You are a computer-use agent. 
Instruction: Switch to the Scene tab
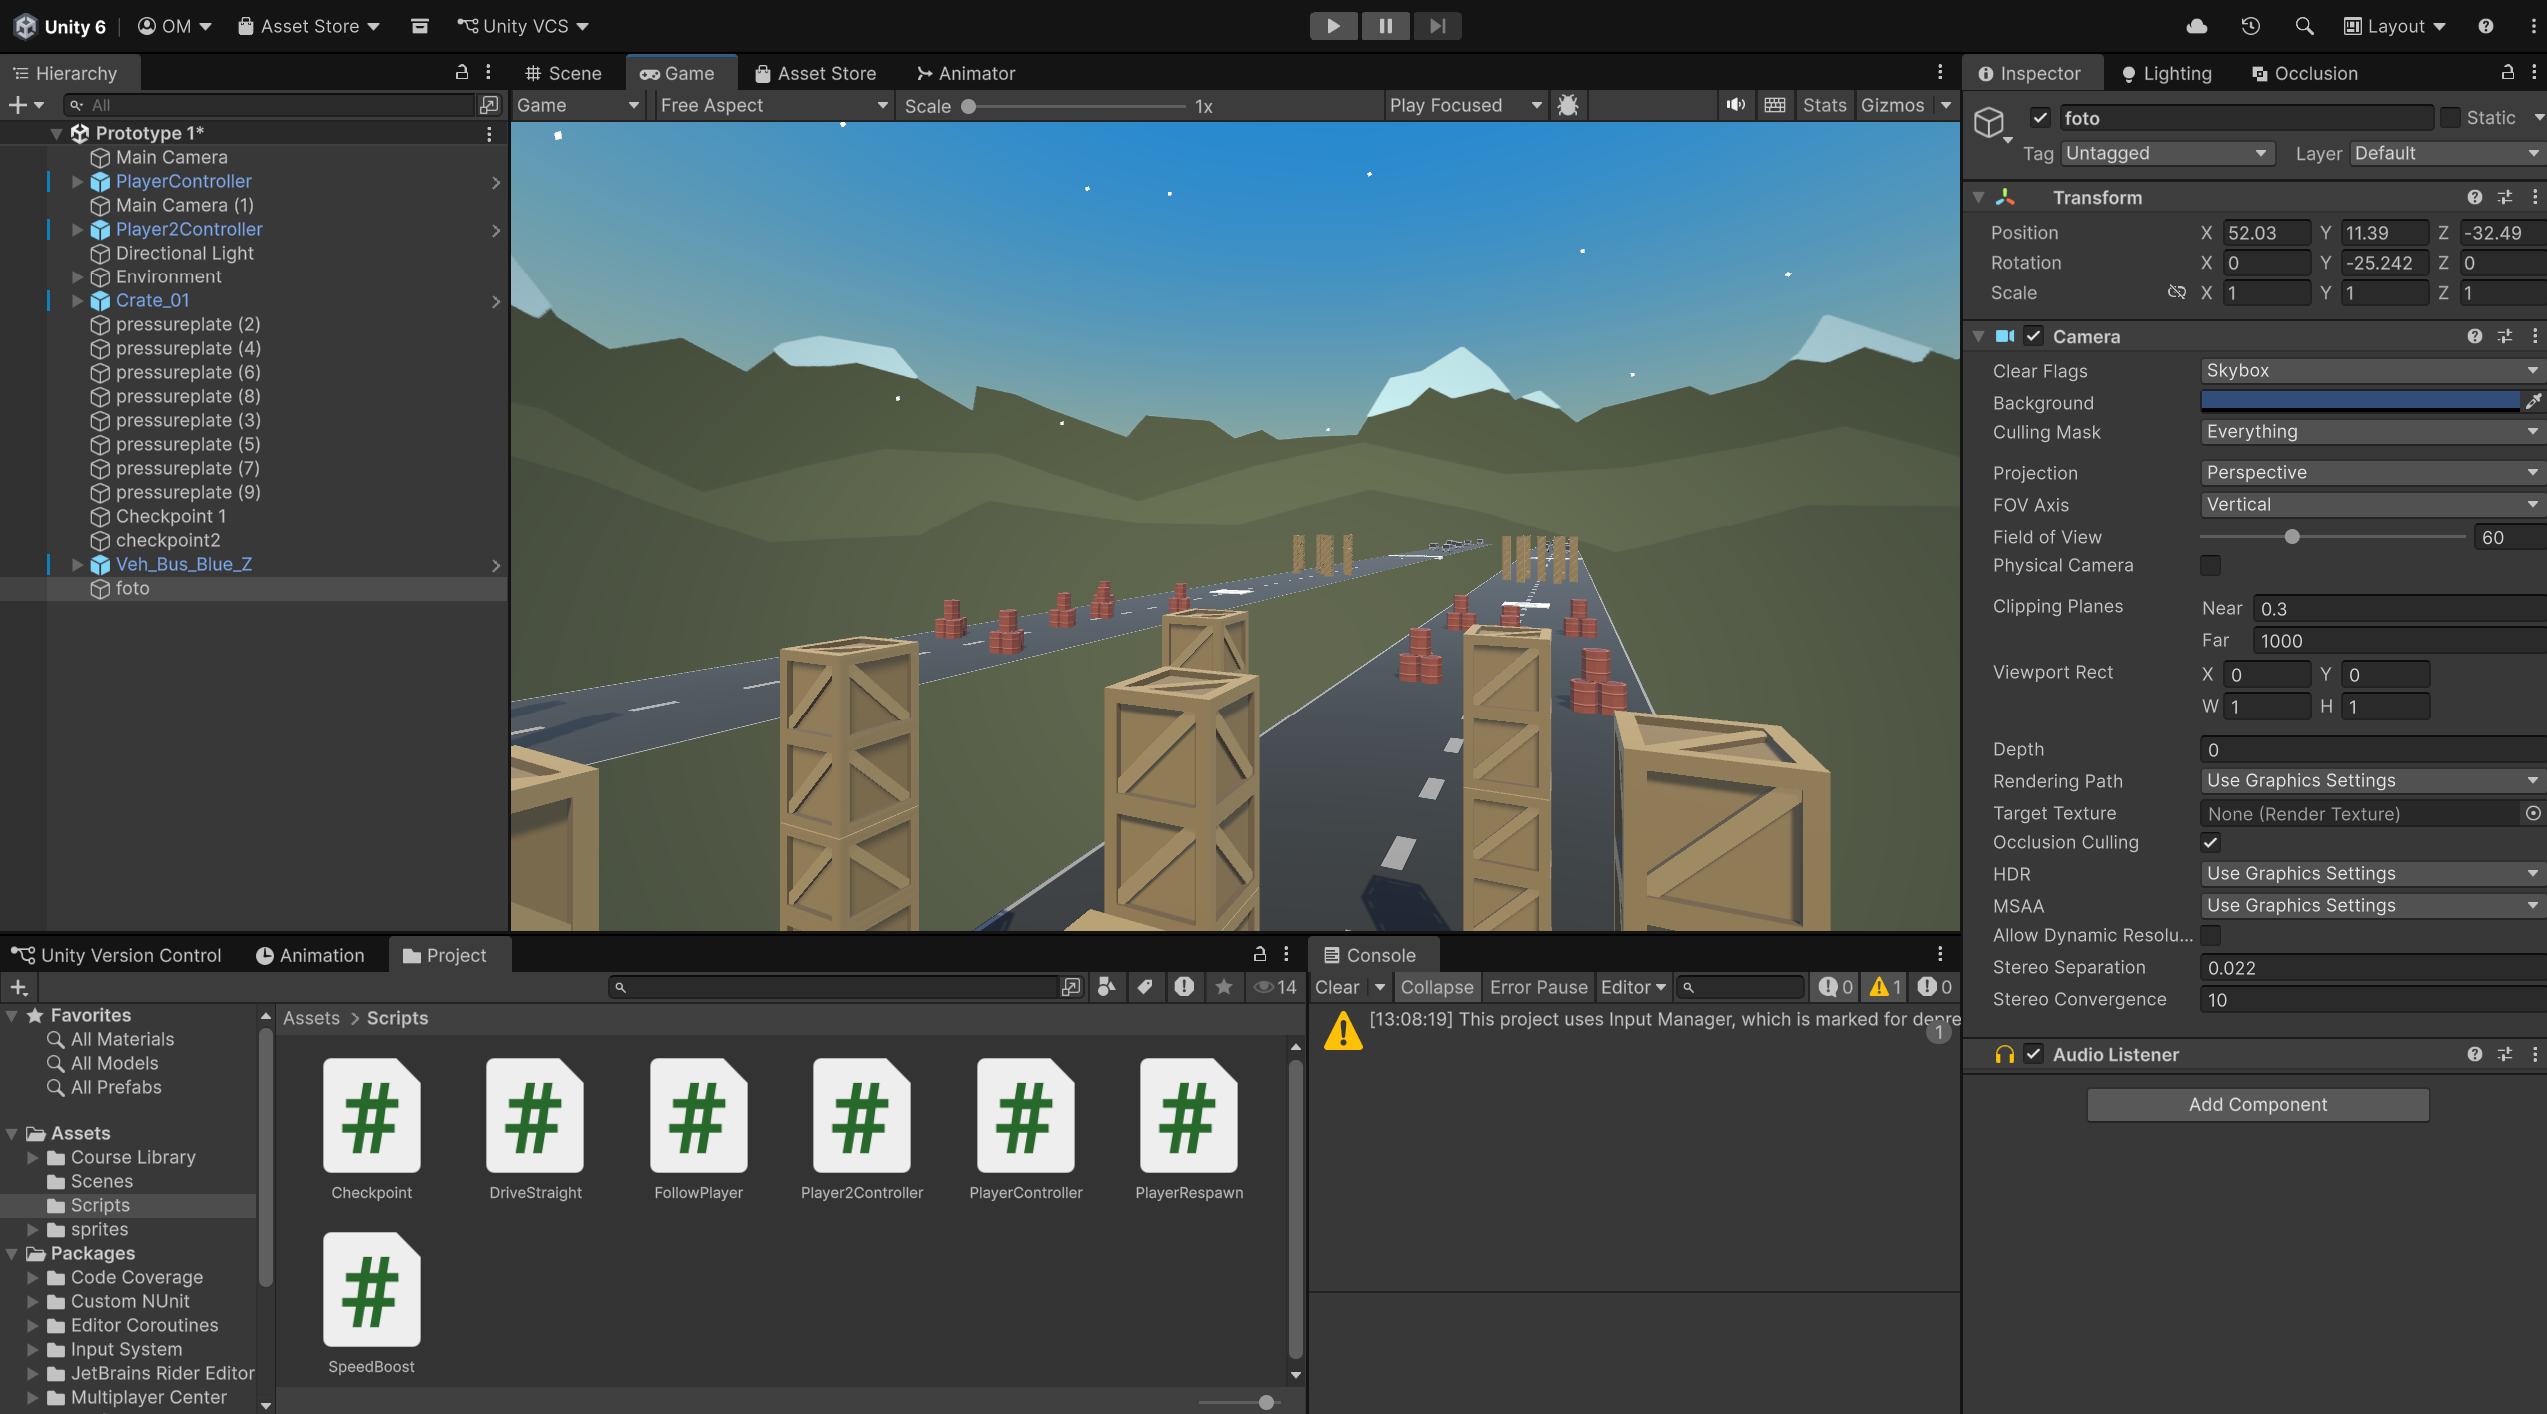pyautogui.click(x=564, y=73)
